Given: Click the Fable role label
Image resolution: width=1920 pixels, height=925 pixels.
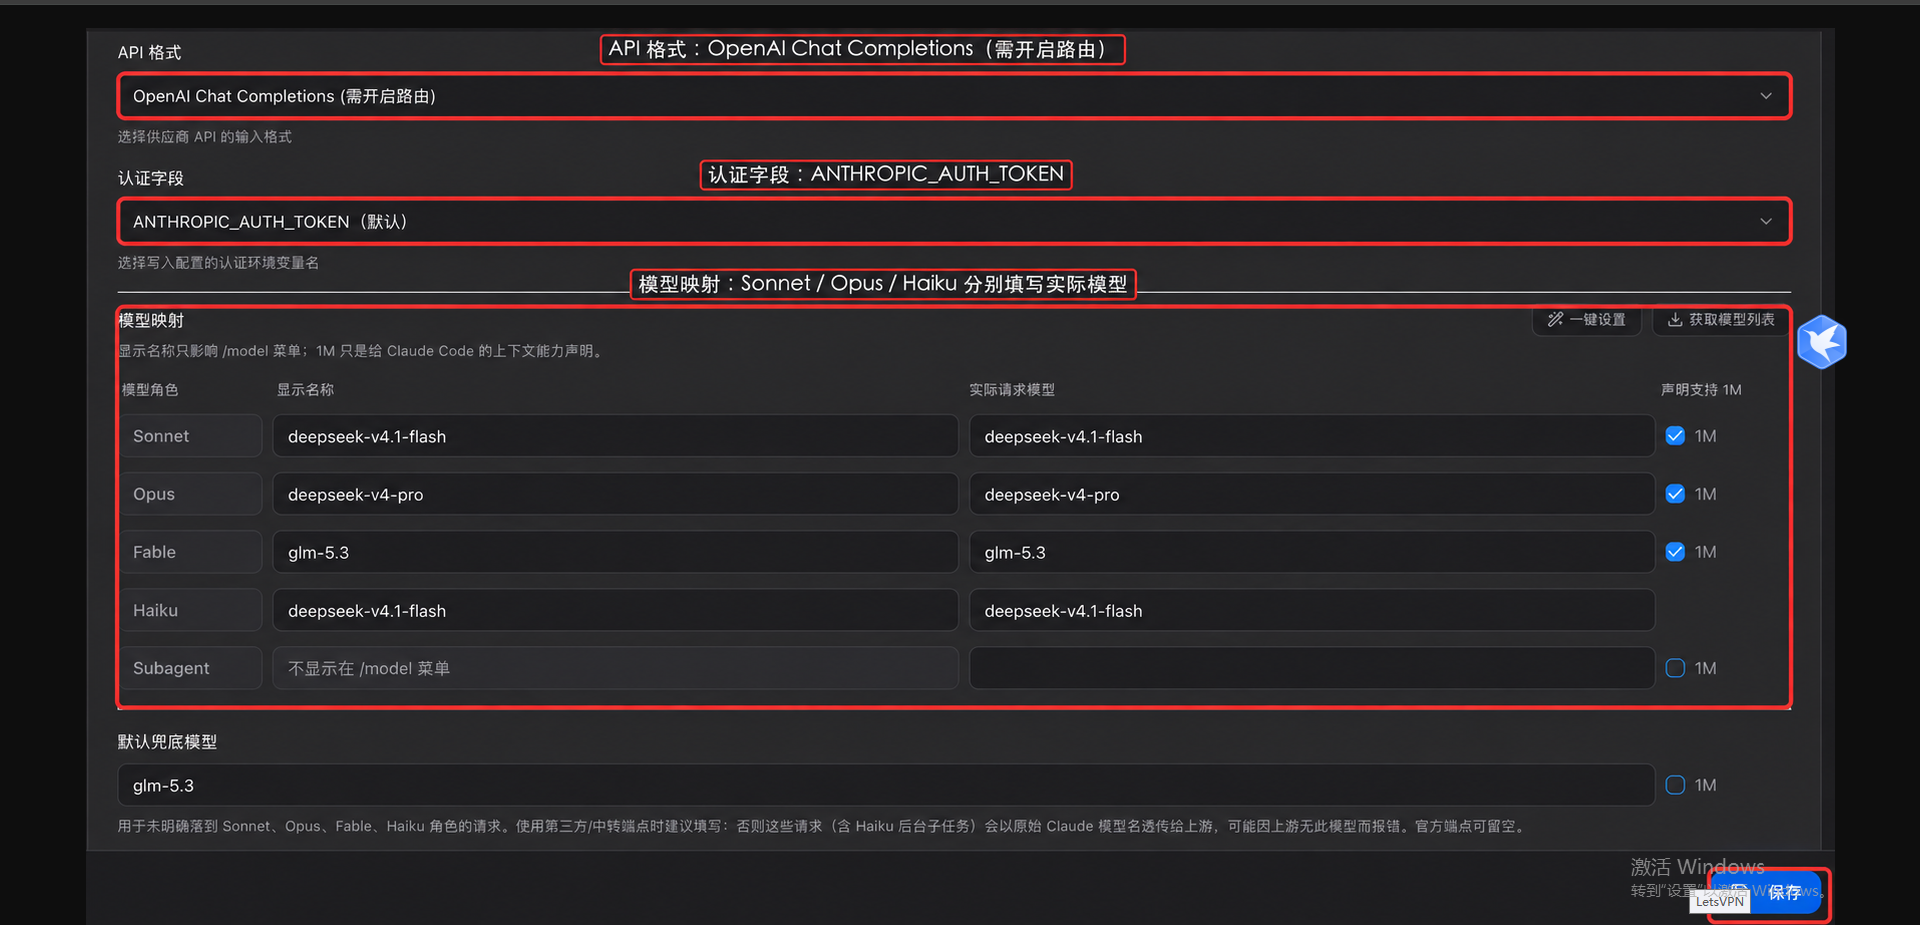Looking at the screenshot, I should click(x=190, y=552).
